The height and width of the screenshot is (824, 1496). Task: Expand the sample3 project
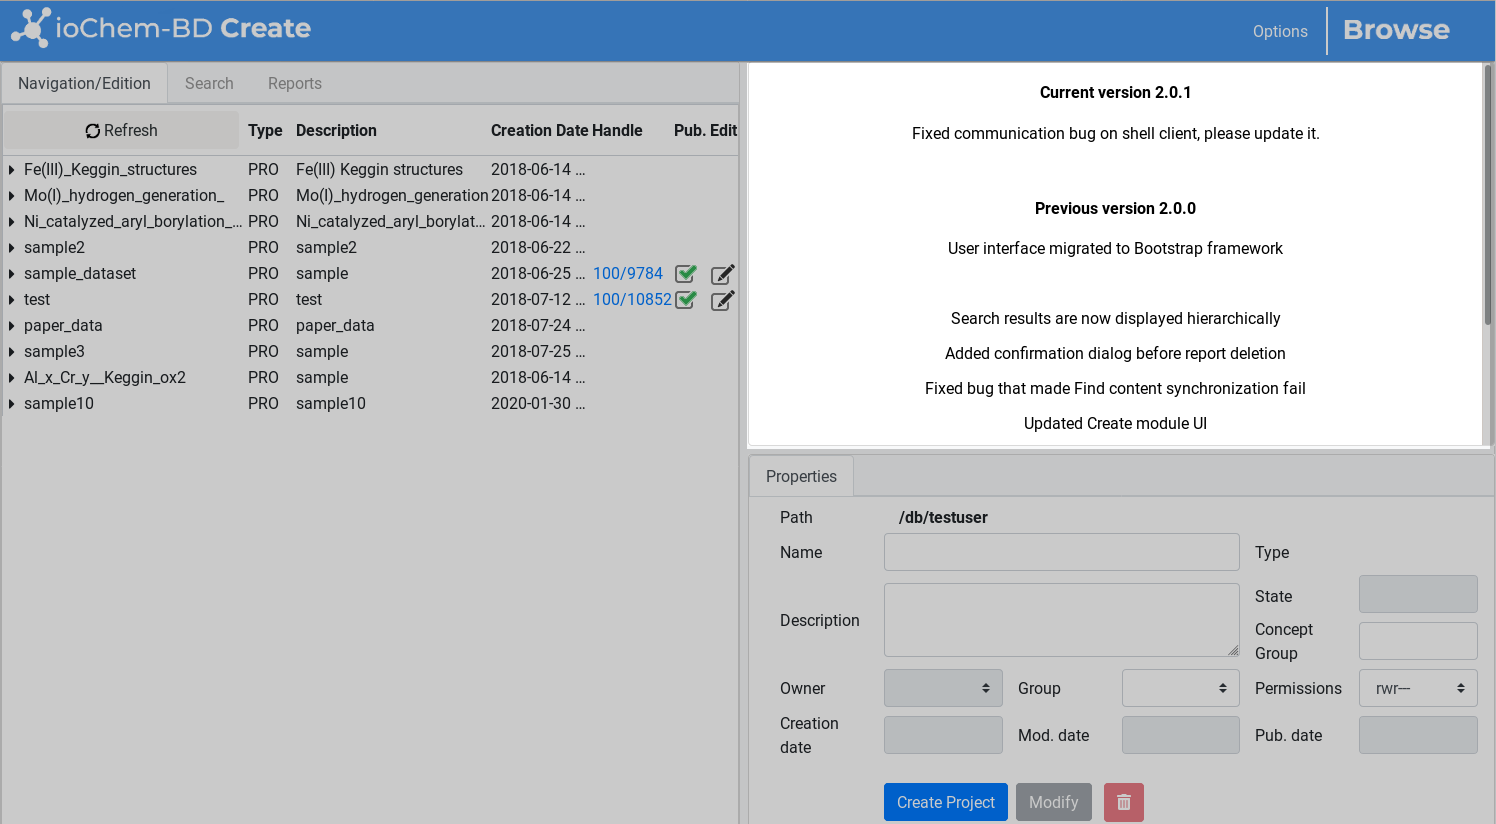click(x=11, y=352)
